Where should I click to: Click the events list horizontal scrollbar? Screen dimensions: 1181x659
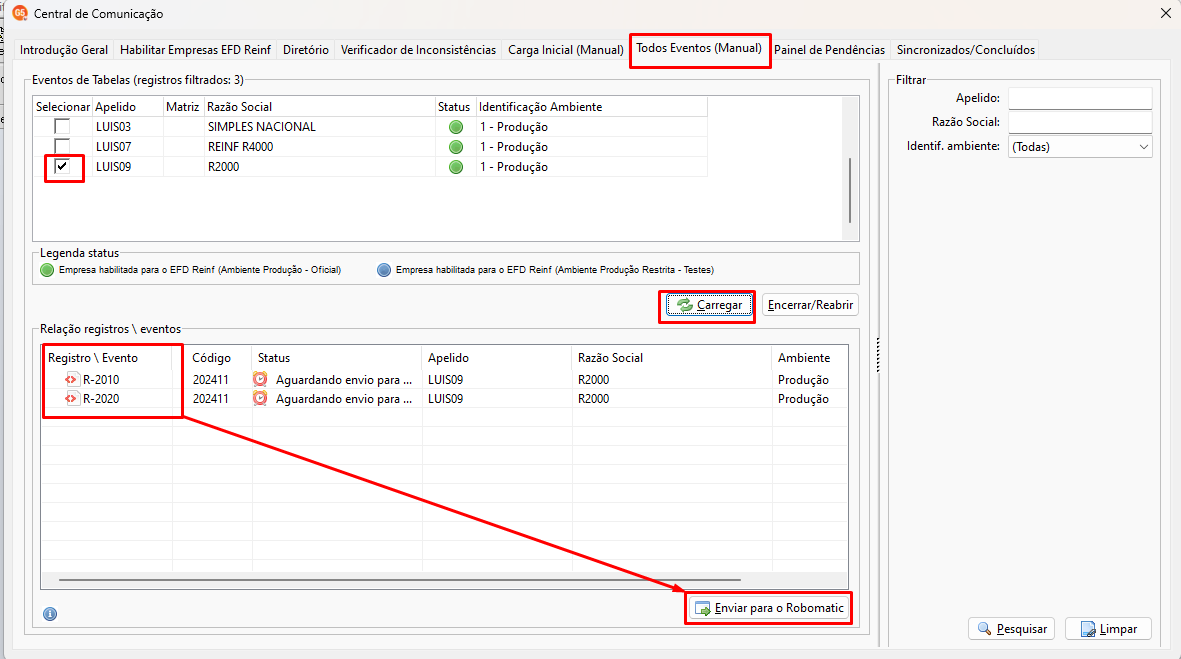[400, 580]
